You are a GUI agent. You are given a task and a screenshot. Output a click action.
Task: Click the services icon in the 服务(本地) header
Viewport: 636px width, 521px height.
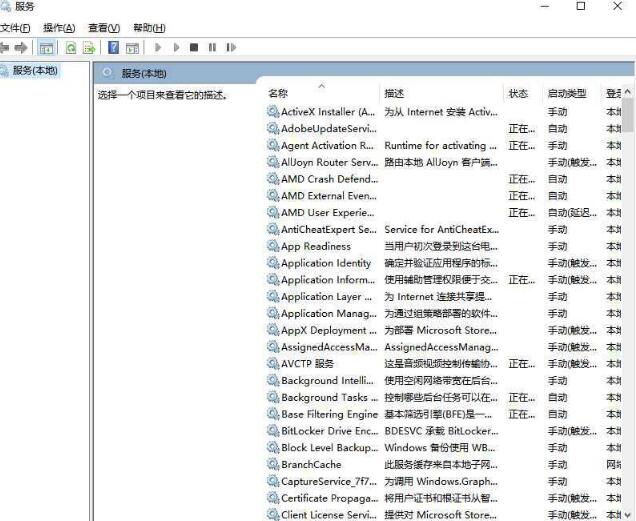107,73
